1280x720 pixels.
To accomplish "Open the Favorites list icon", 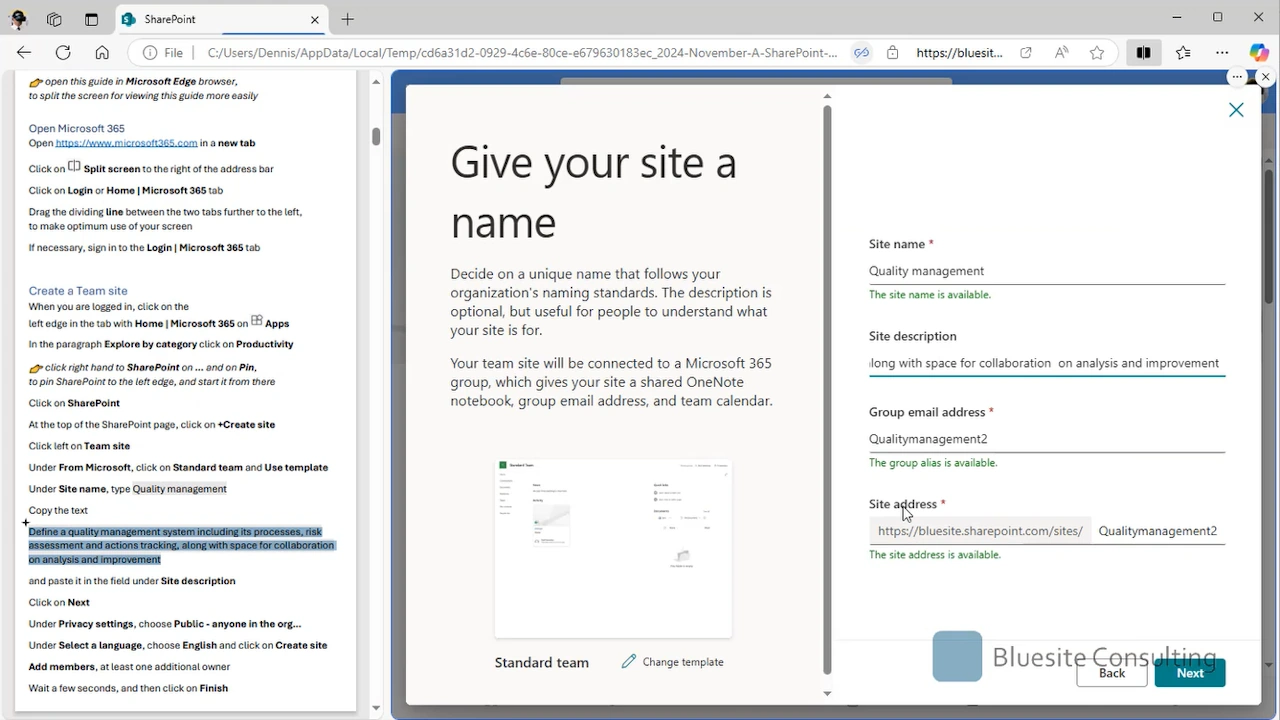I will pos(1183,53).
